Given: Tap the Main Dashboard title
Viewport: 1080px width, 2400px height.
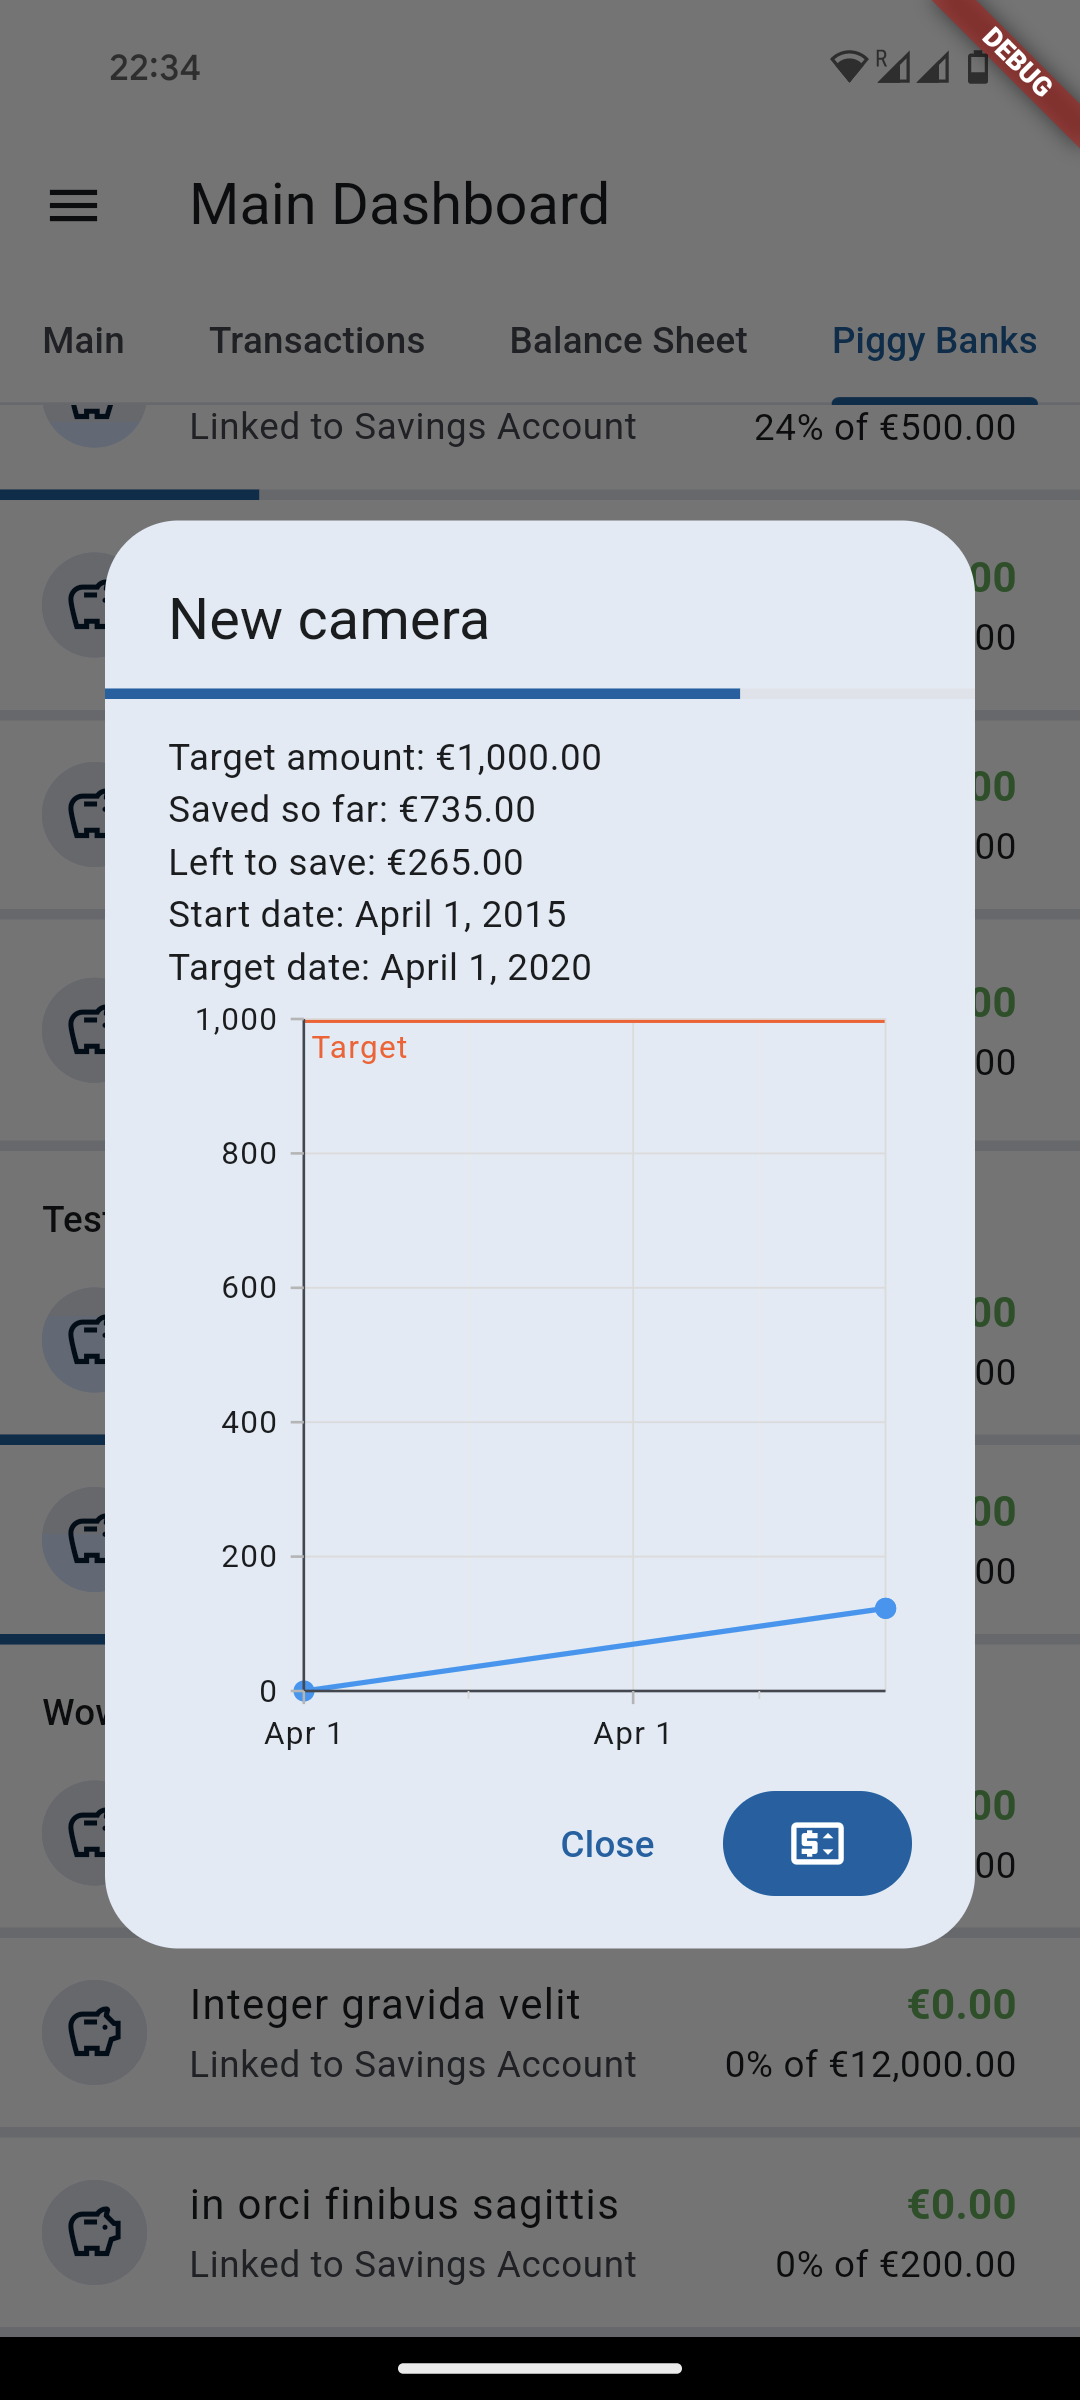Looking at the screenshot, I should pyautogui.click(x=399, y=205).
